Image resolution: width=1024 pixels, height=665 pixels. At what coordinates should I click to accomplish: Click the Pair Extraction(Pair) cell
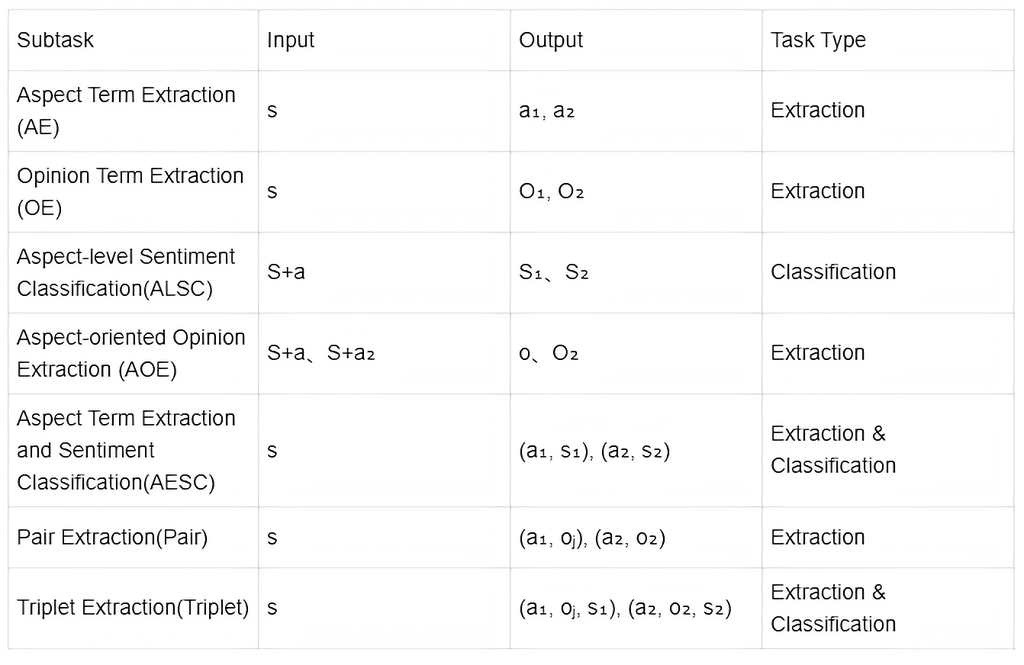pyautogui.click(x=133, y=537)
